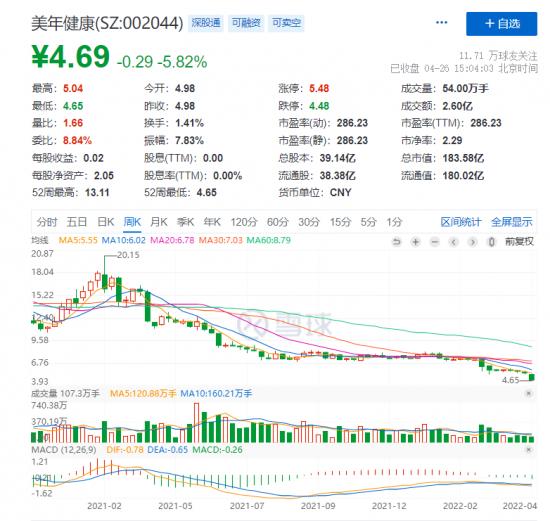550x521 pixels.
Task: Click the chart reset/undo arrow icon
Action: coord(396,242)
